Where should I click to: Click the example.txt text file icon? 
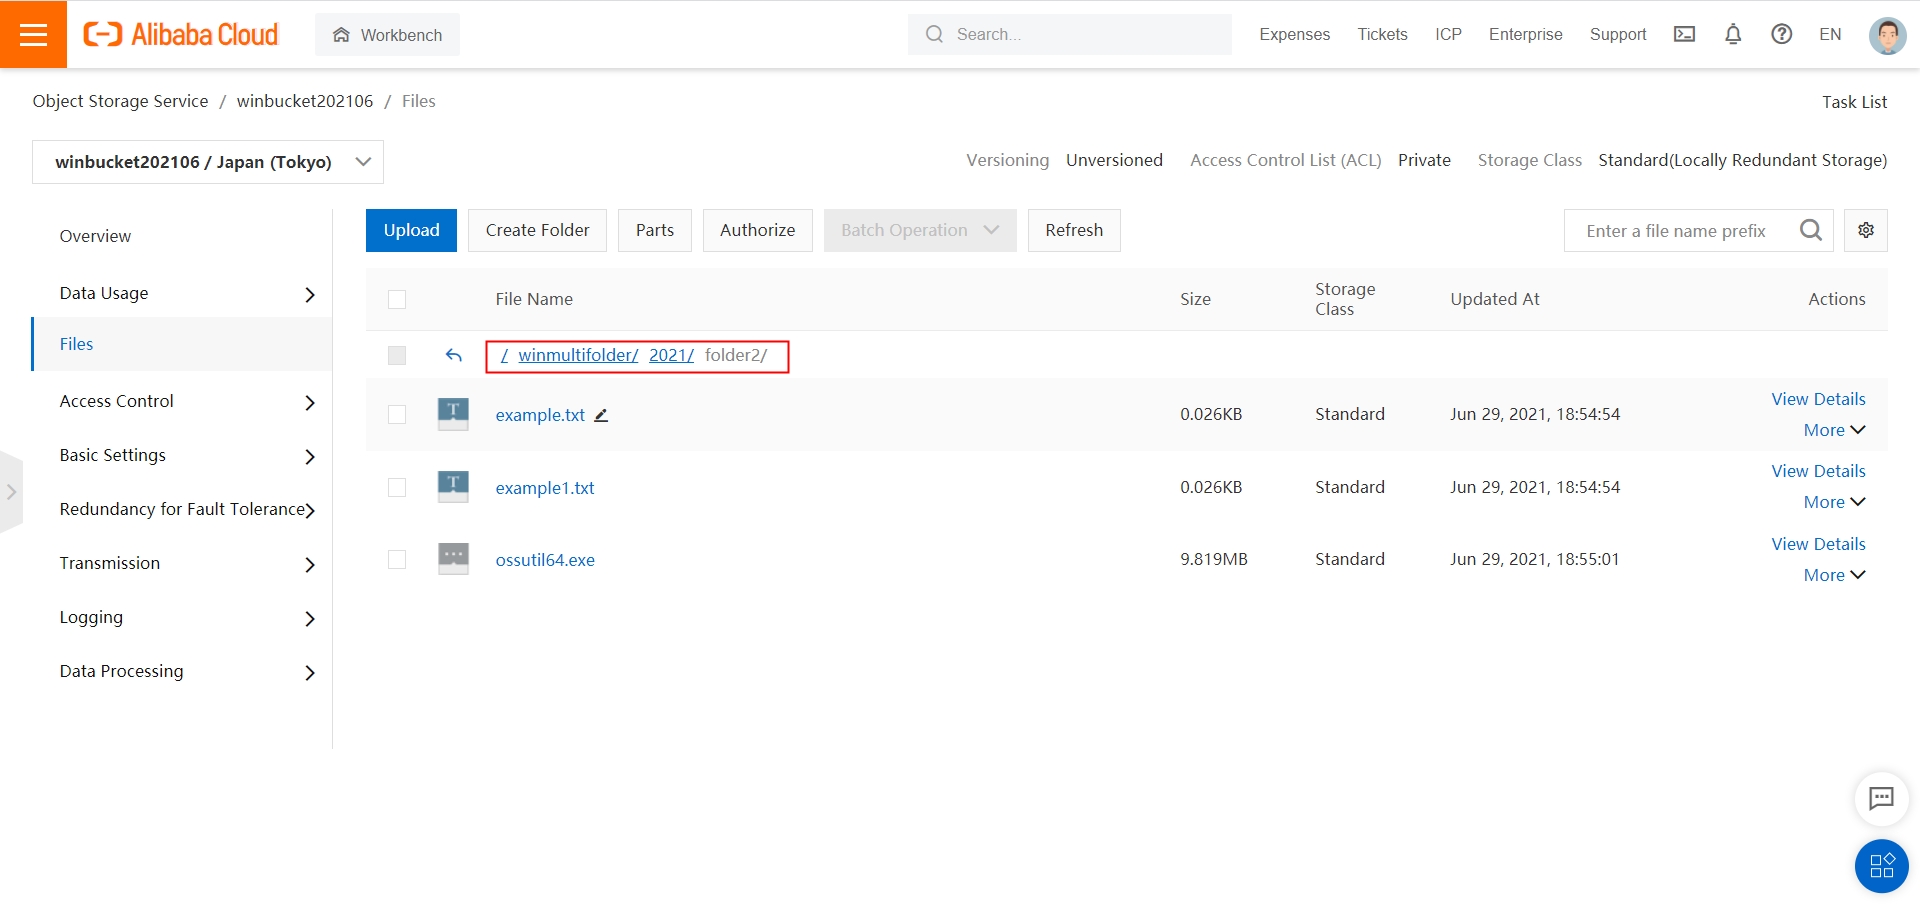tap(453, 413)
